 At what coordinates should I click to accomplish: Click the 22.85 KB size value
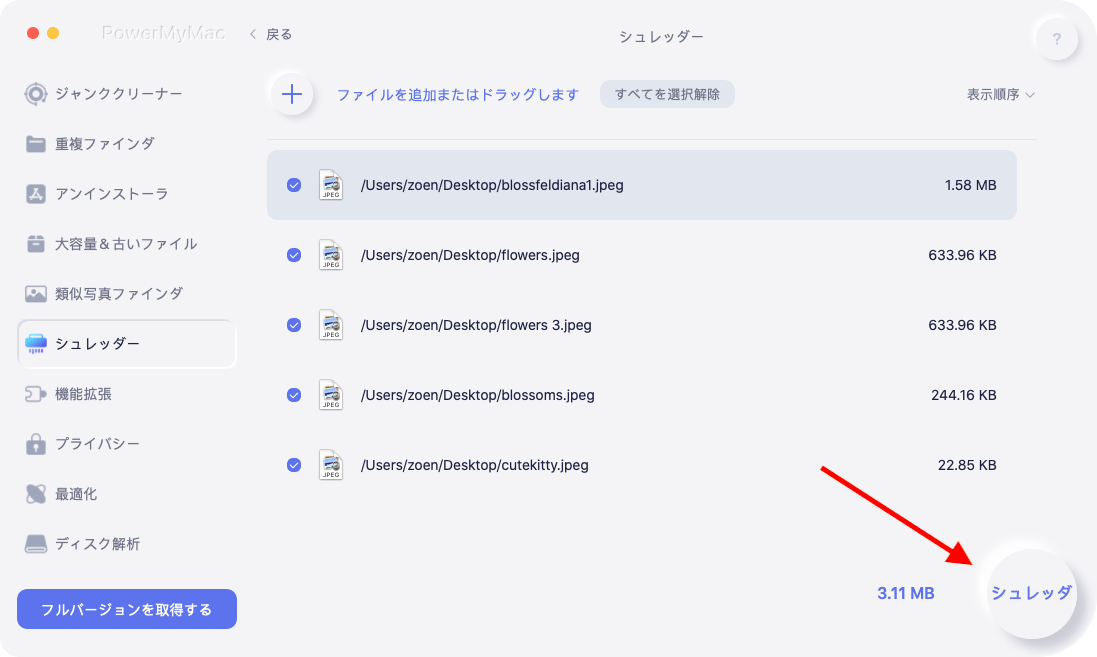pyautogui.click(x=967, y=465)
